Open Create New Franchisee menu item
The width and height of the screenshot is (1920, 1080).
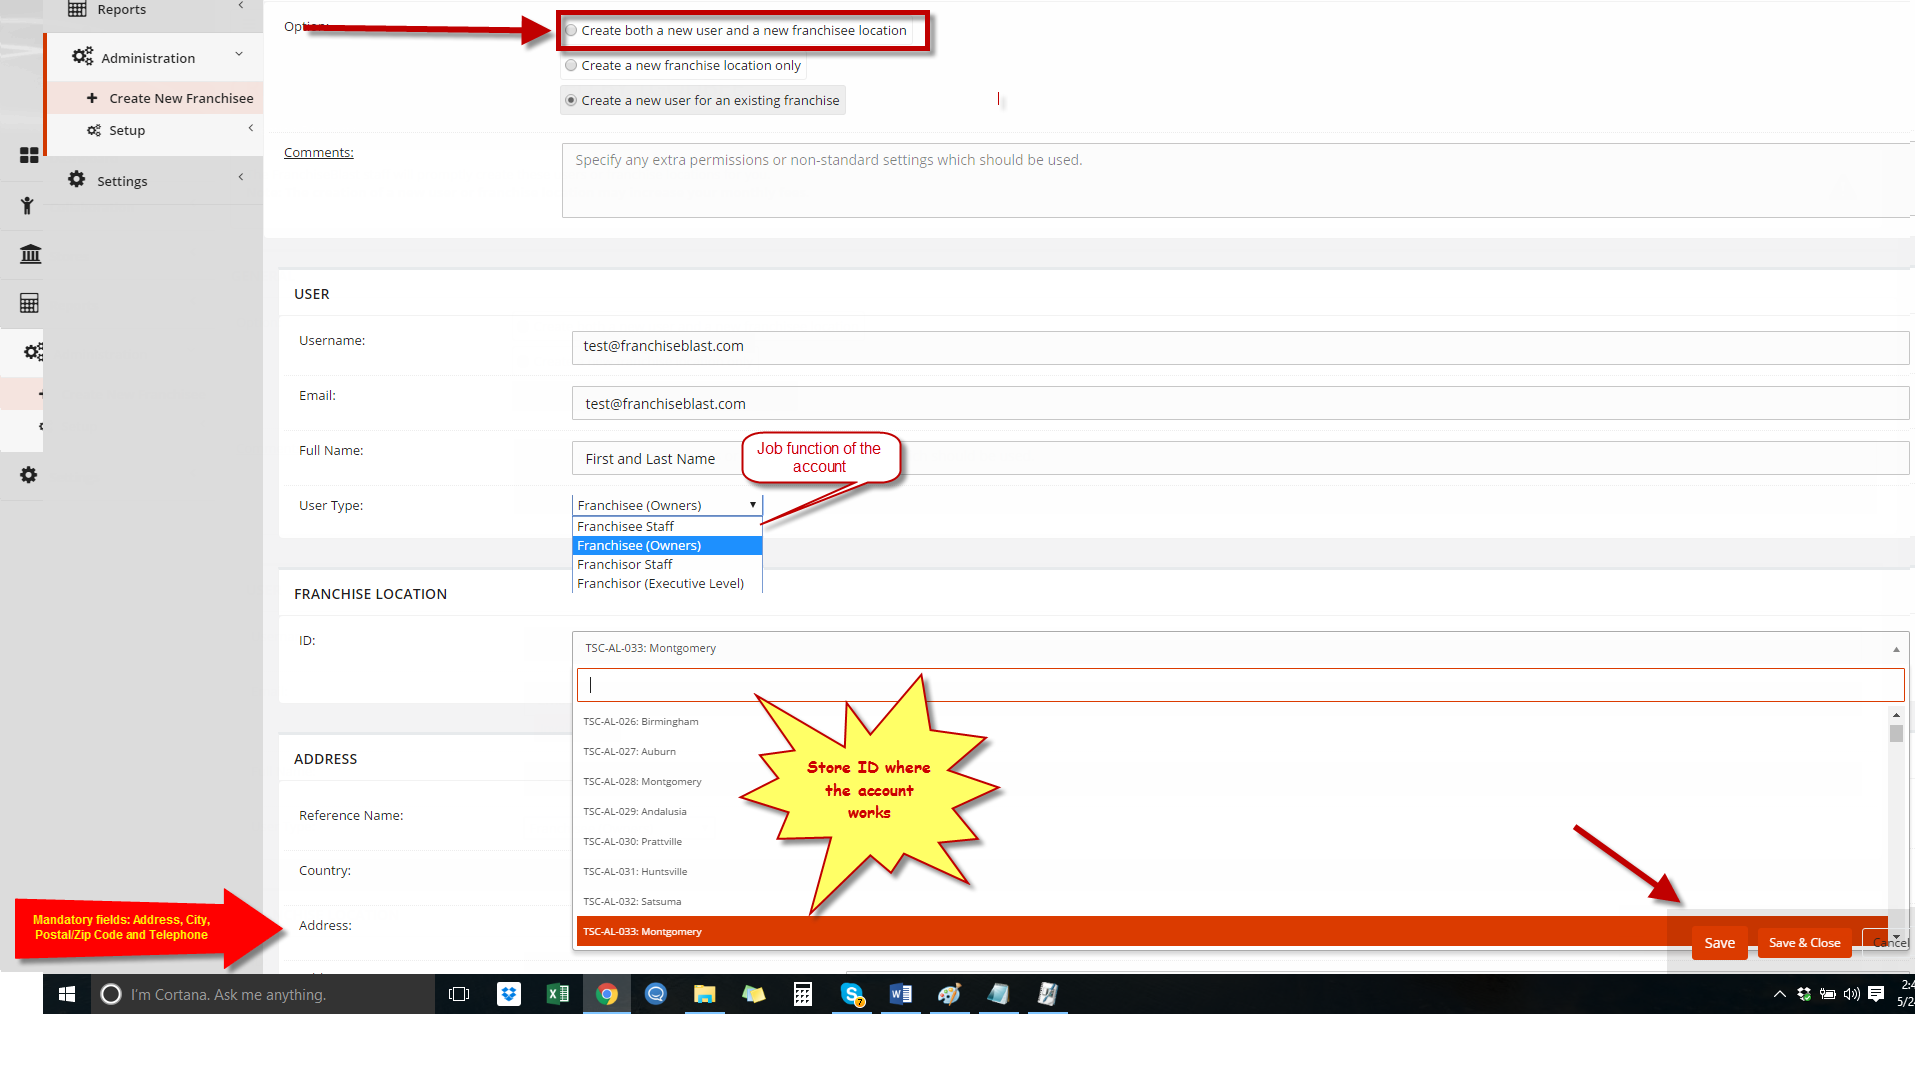click(181, 98)
